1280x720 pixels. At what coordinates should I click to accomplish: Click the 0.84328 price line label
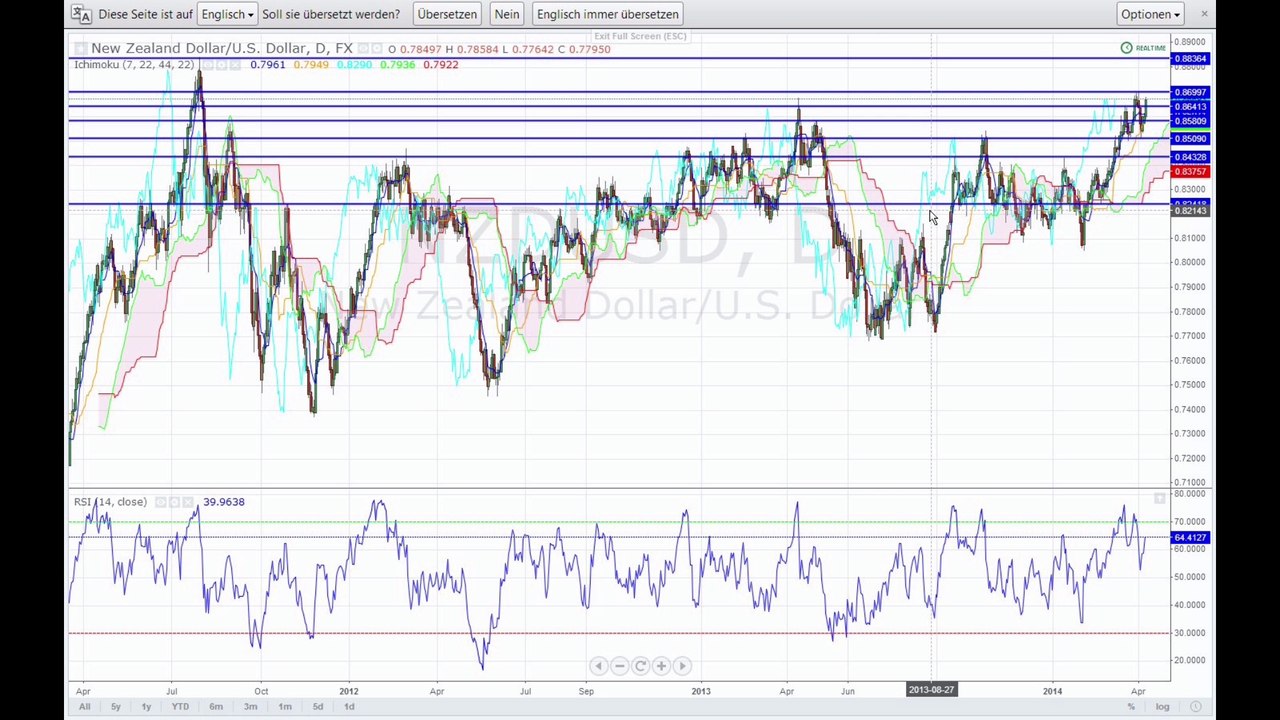point(1190,158)
